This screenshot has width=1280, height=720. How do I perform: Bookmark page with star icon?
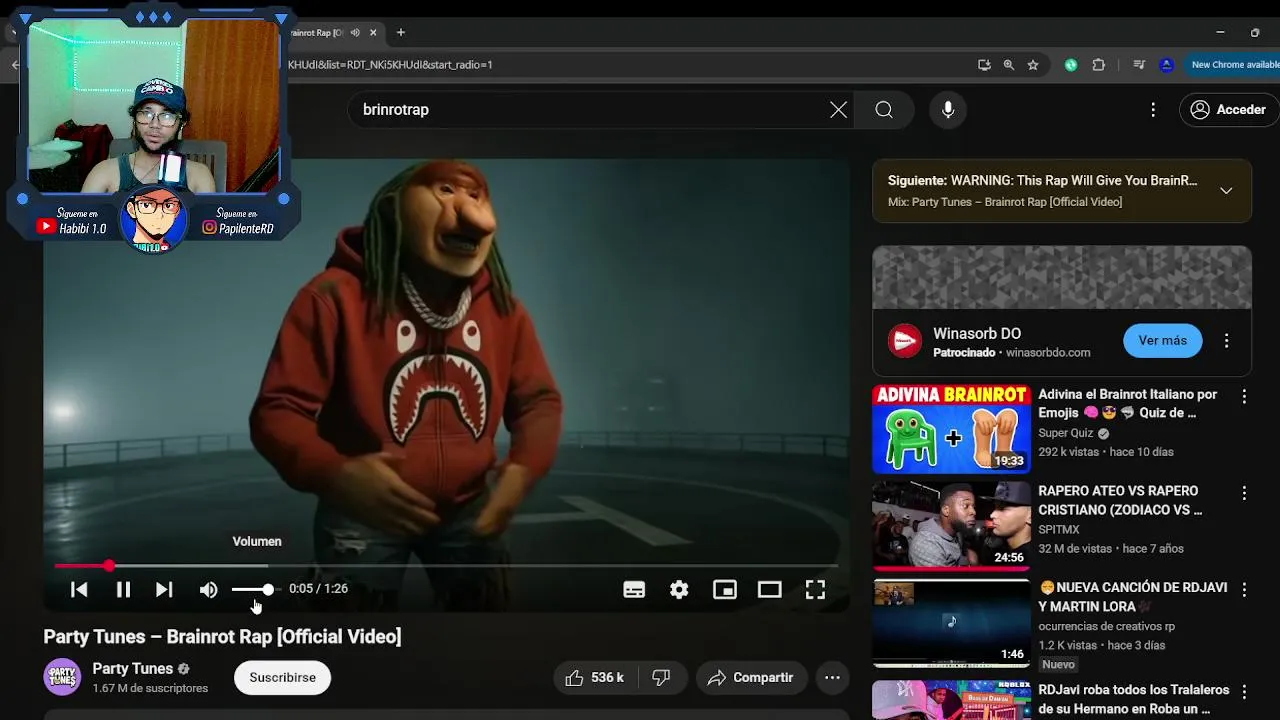(x=1033, y=65)
